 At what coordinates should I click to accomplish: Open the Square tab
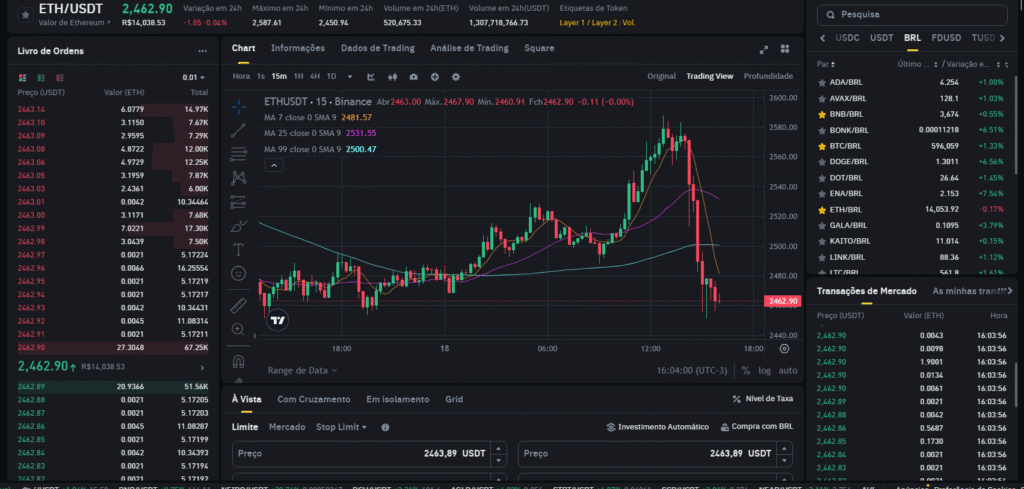coord(539,48)
